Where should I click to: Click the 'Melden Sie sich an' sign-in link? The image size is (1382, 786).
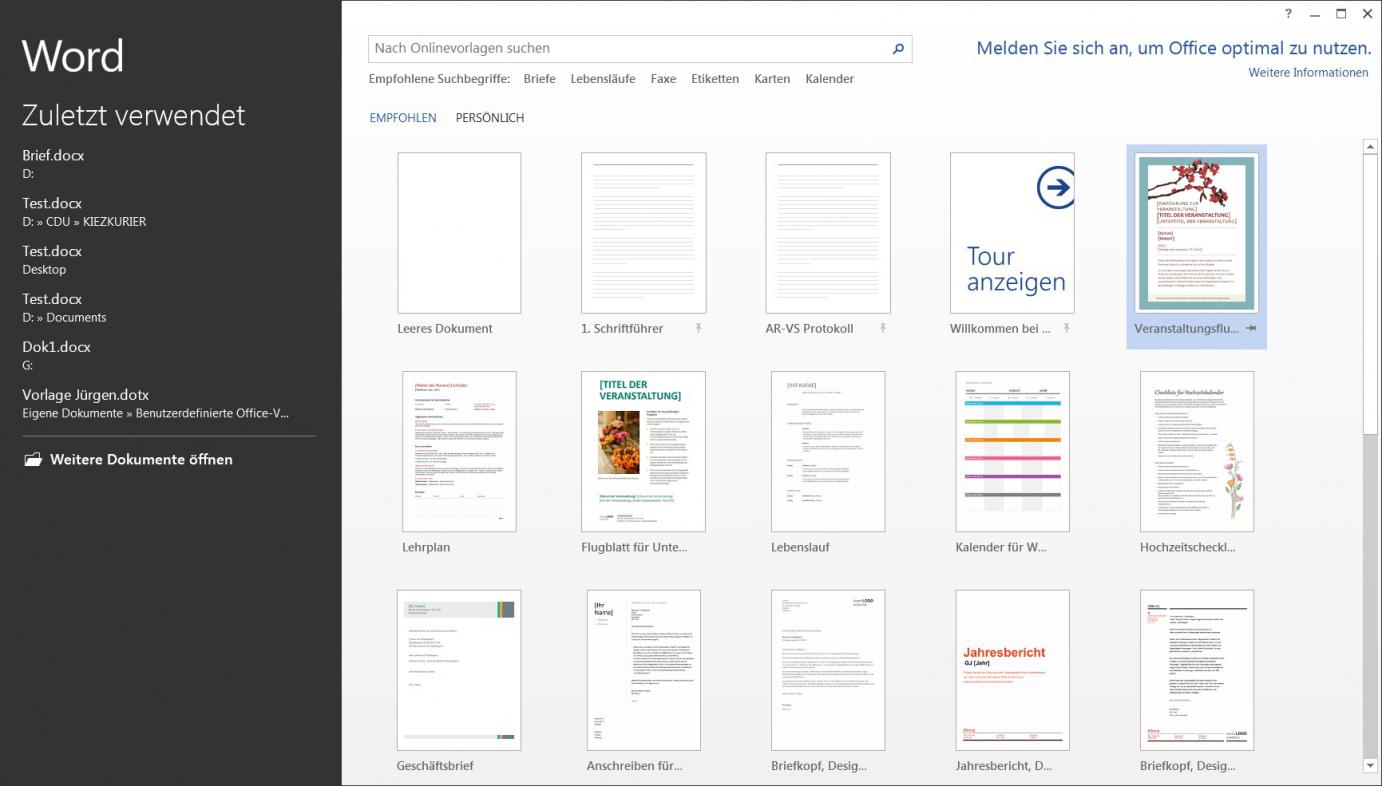pos(1174,48)
